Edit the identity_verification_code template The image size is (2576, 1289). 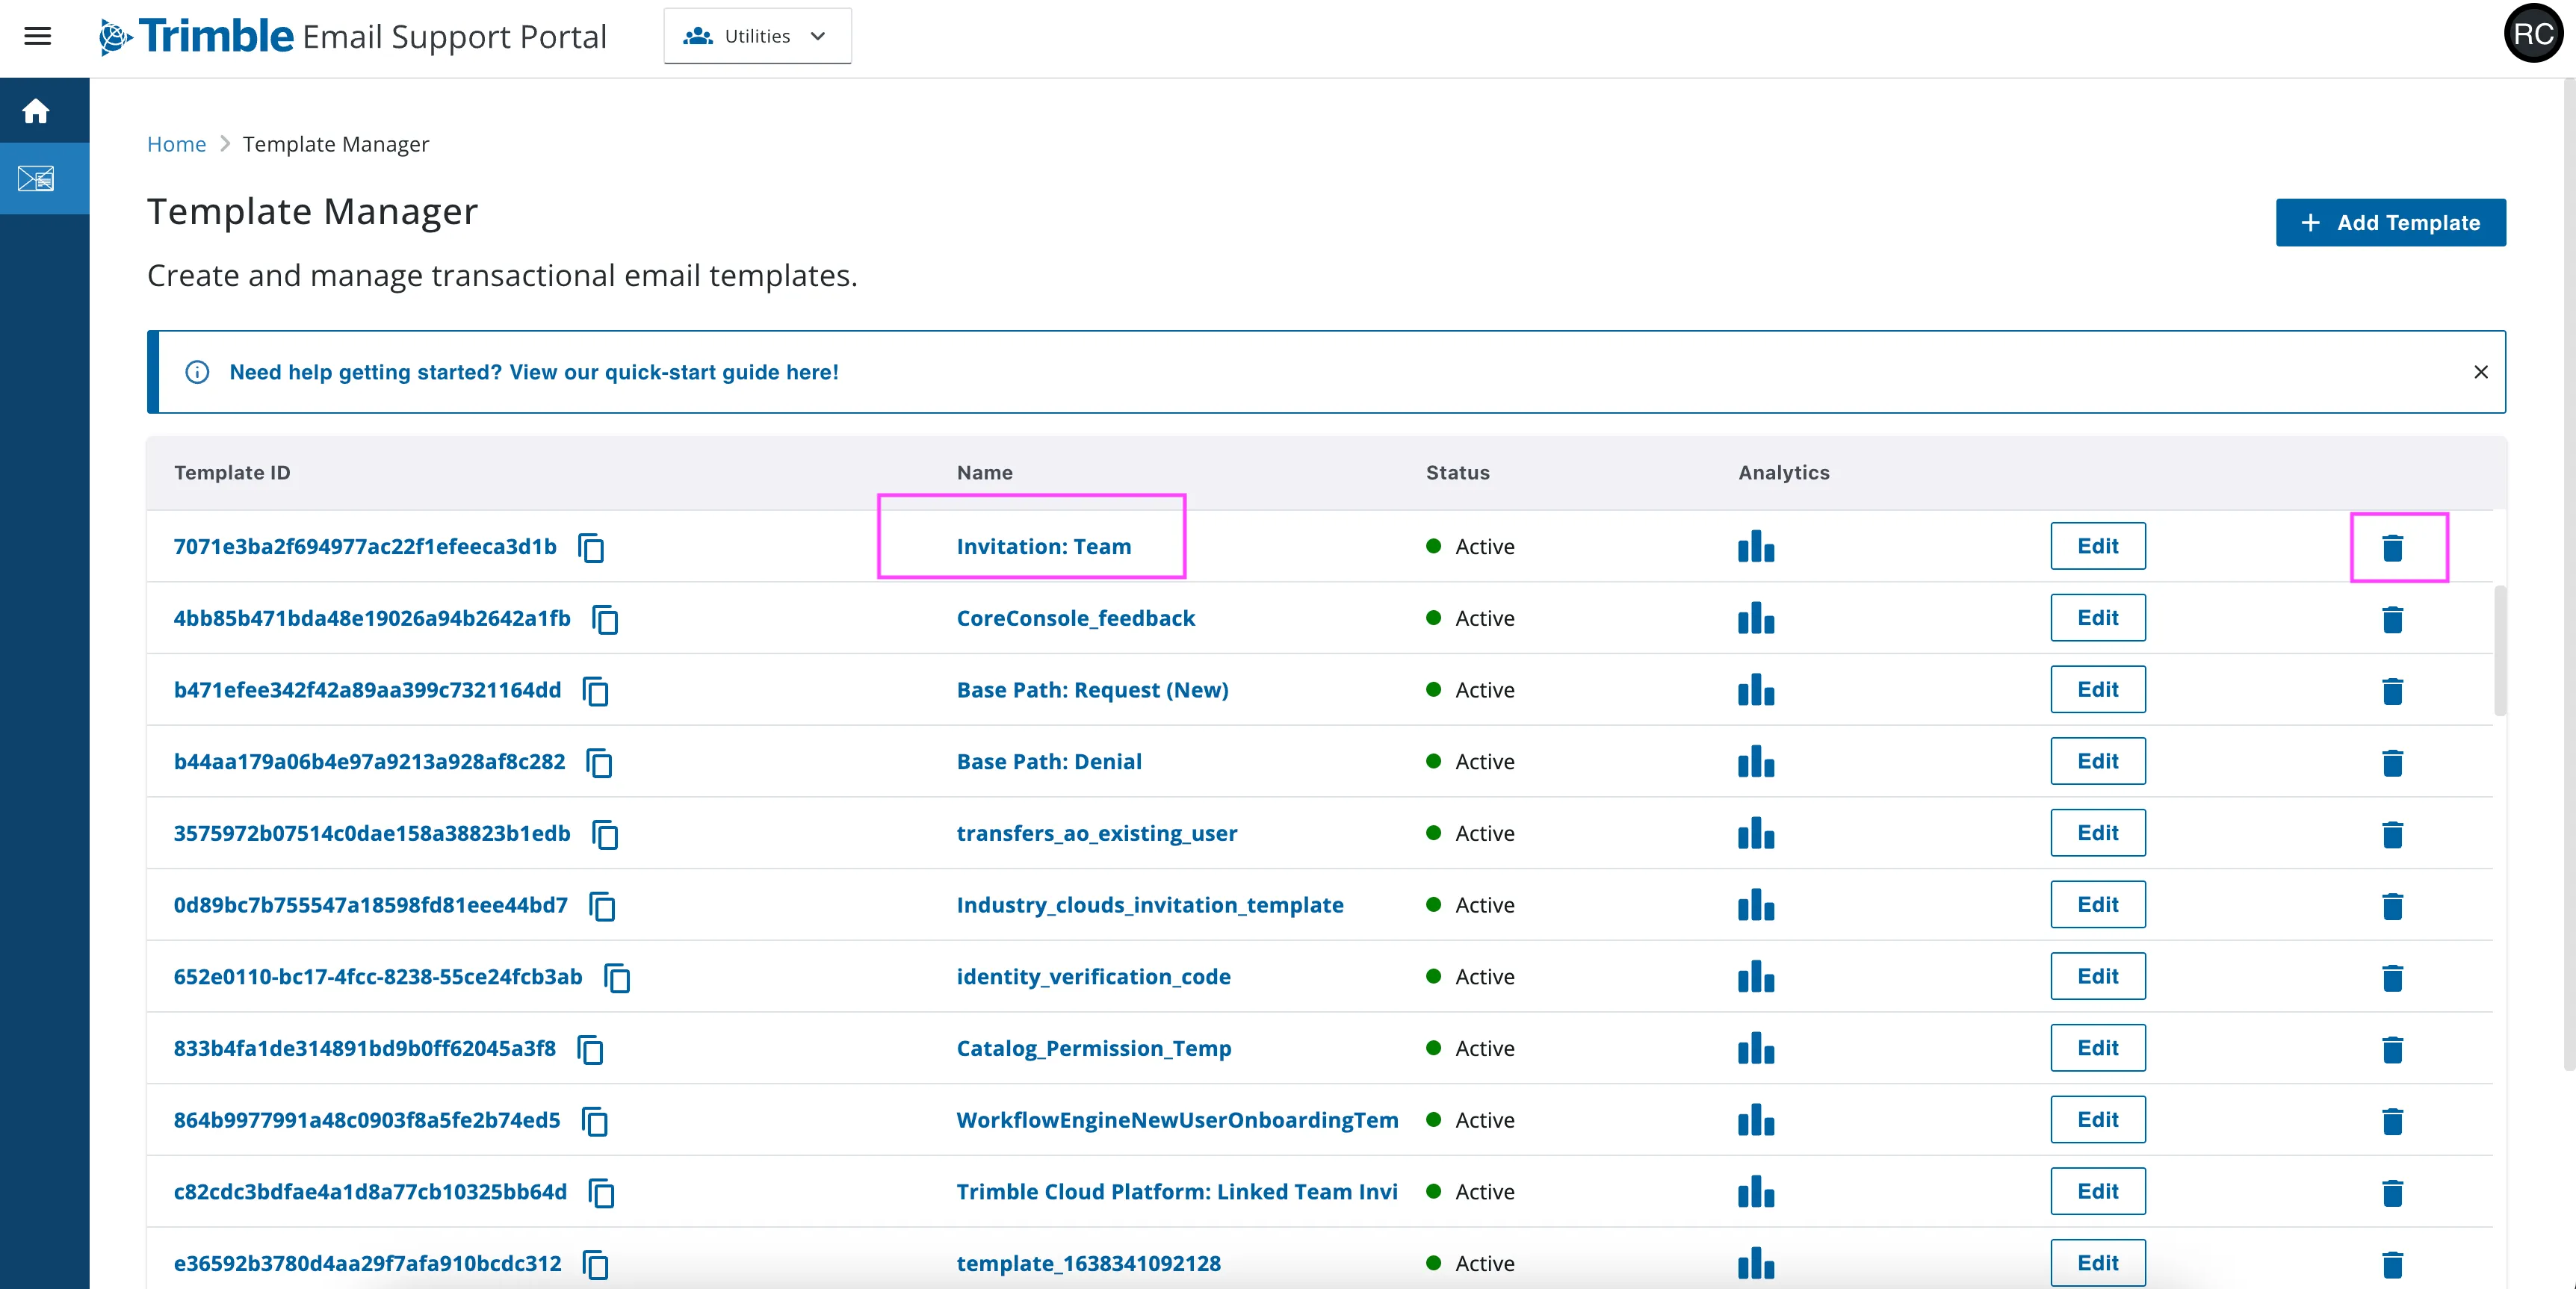(2097, 976)
